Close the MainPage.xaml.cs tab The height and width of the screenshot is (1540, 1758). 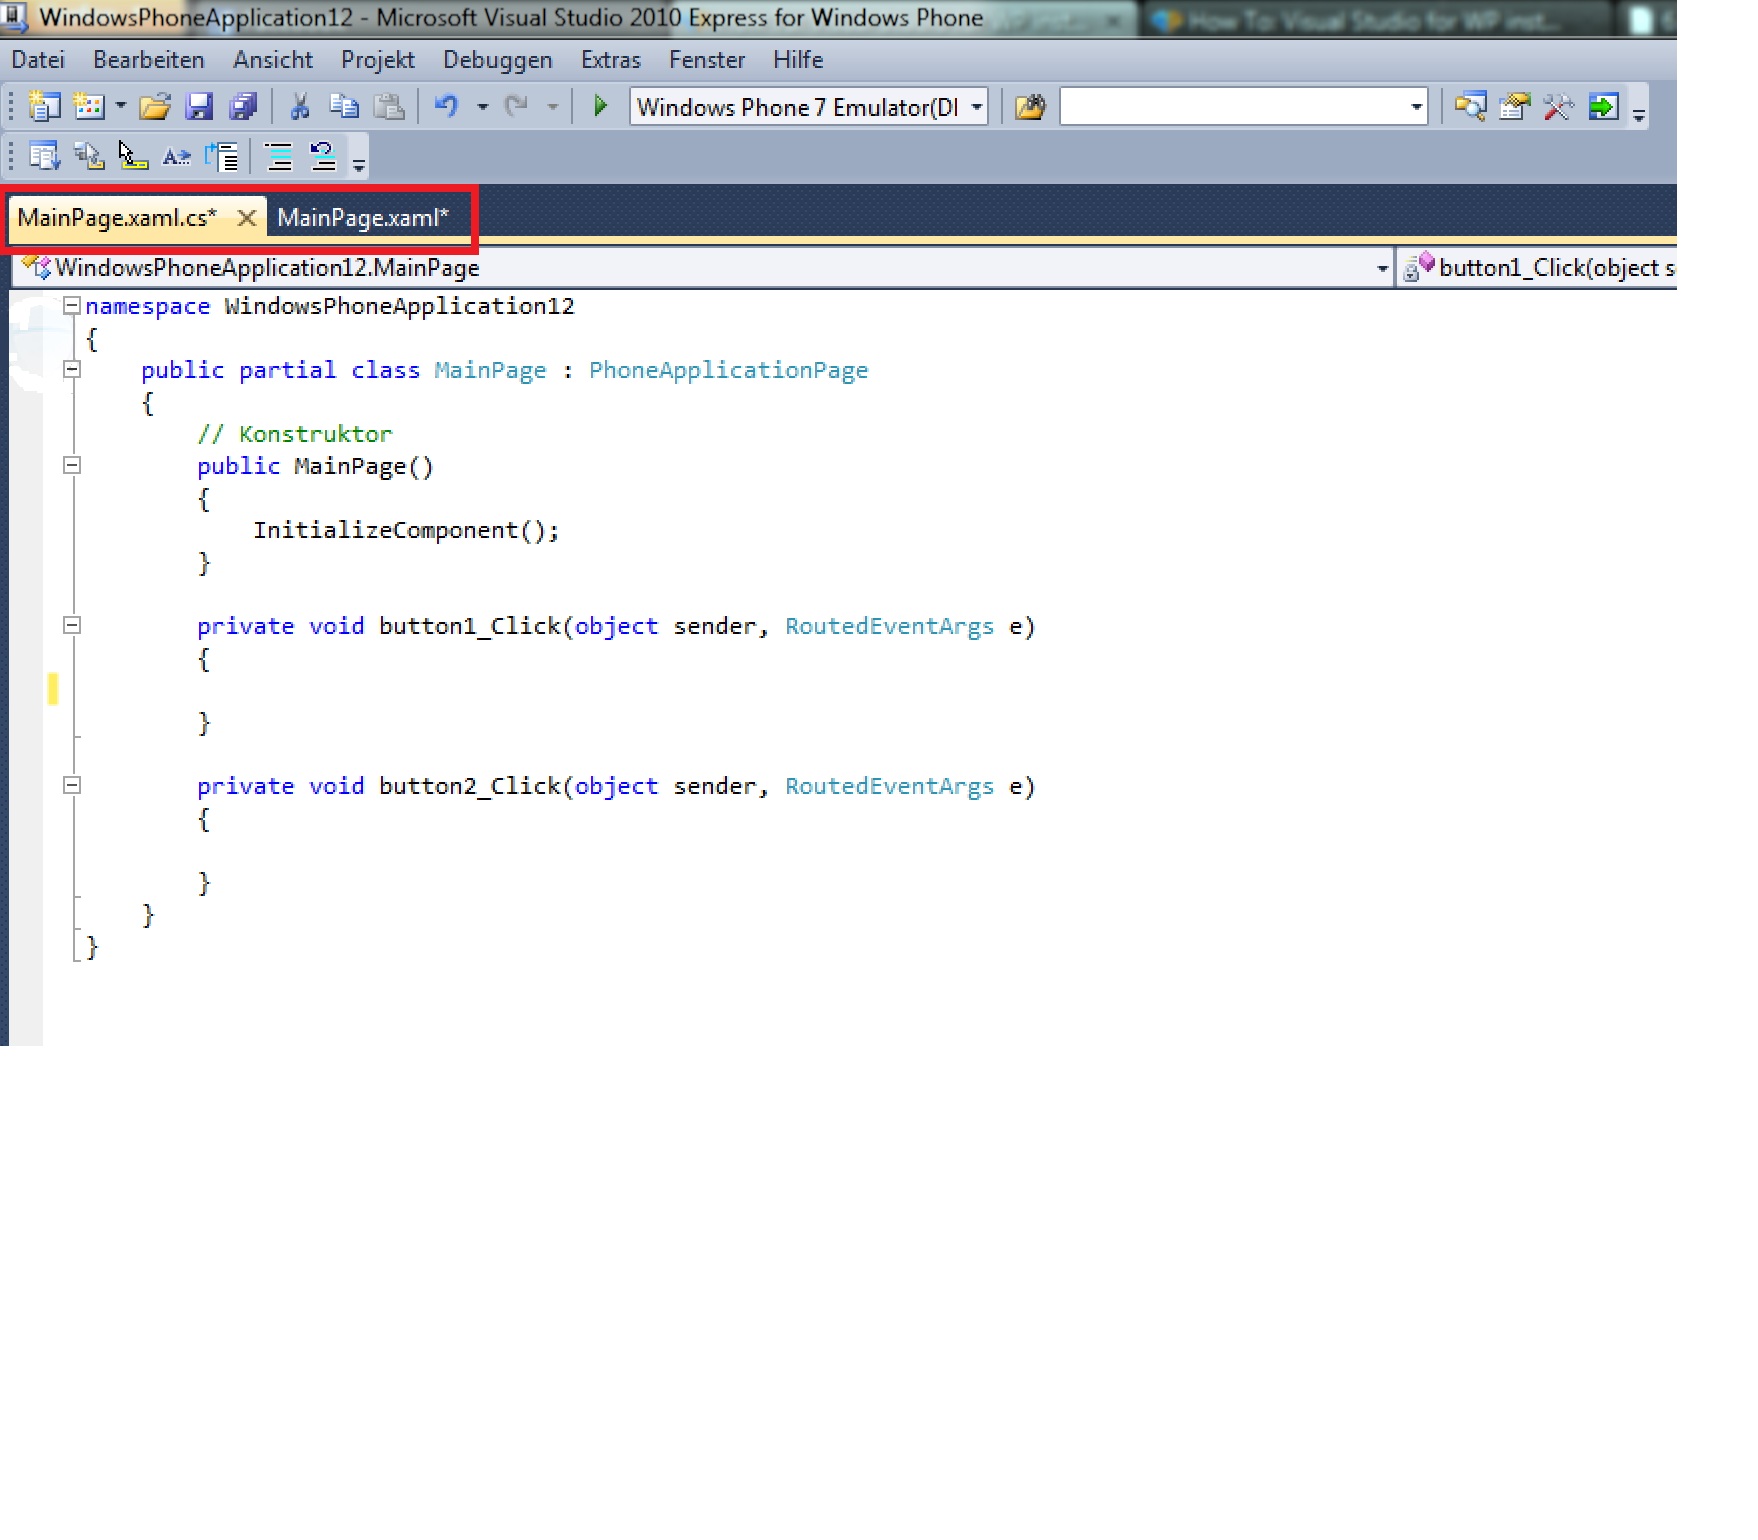click(x=246, y=218)
